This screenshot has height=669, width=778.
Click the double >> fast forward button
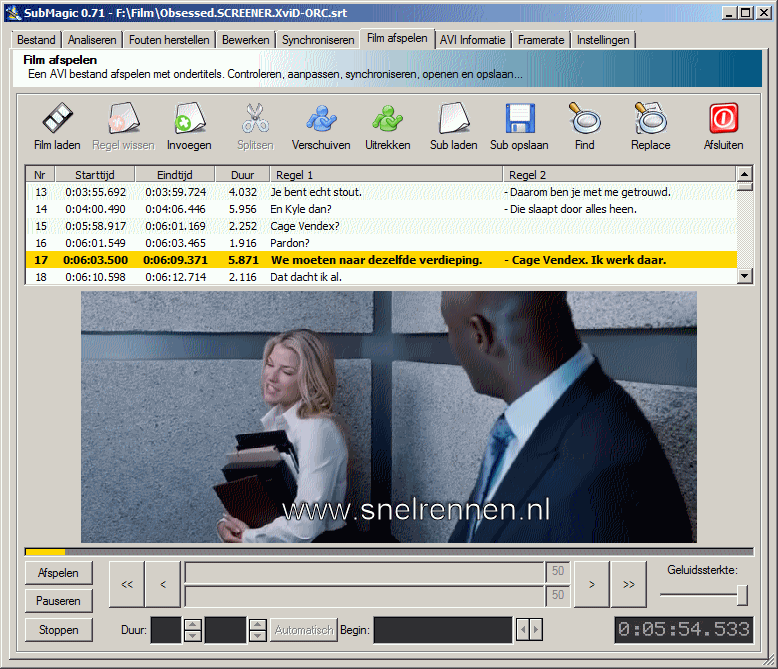[x=629, y=584]
